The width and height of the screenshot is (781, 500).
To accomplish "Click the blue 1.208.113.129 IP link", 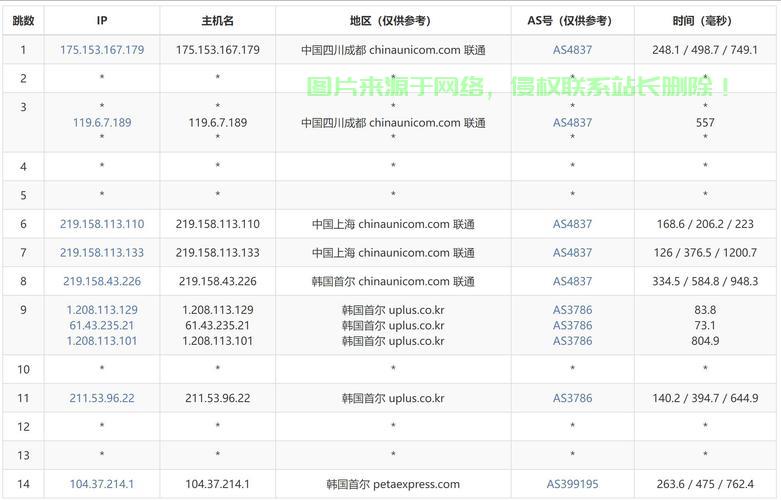I will pos(102,310).
